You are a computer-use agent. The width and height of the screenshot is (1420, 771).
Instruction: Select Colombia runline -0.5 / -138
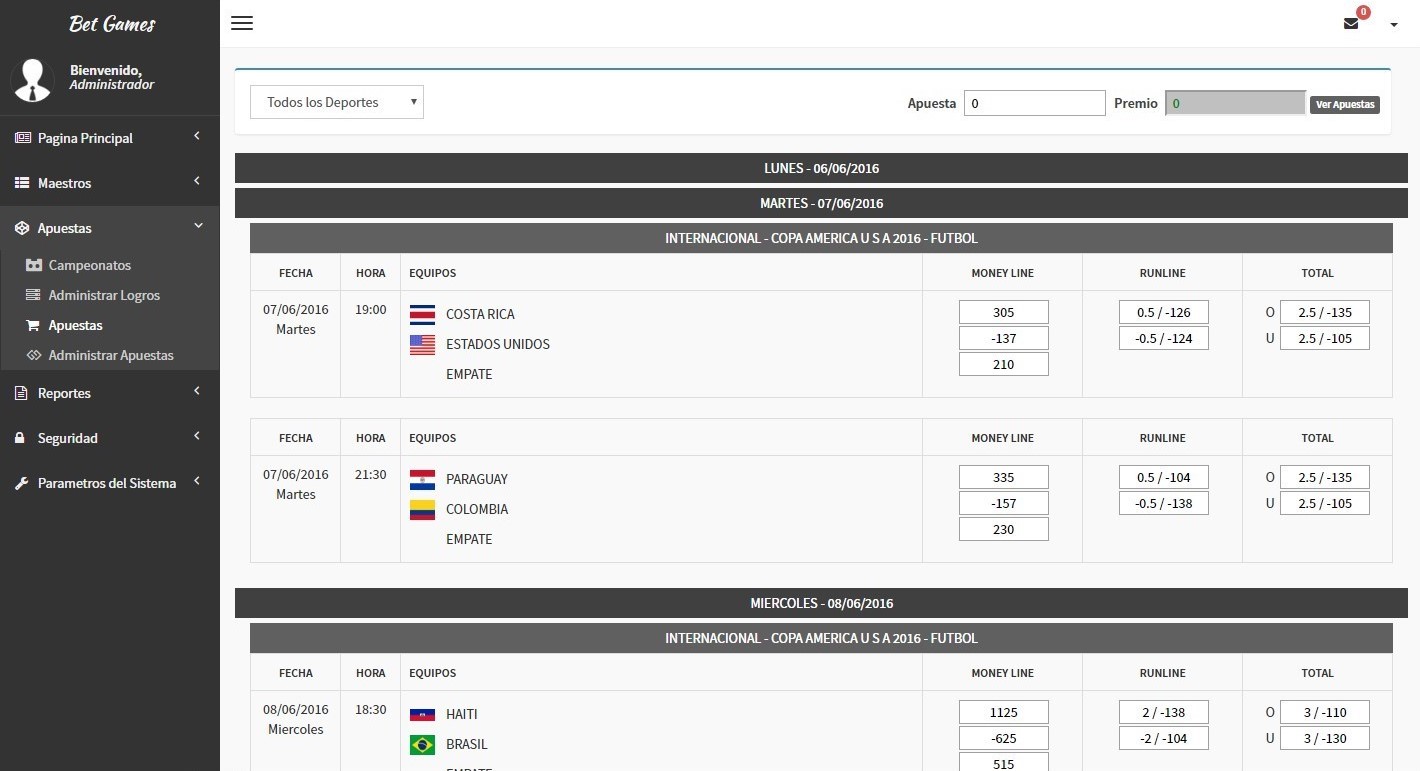(x=1163, y=503)
